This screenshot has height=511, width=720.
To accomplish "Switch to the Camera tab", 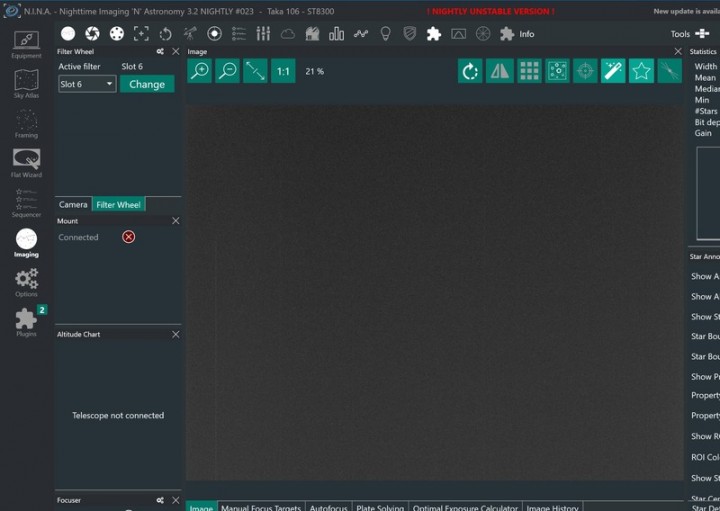I will pyautogui.click(x=73, y=204).
